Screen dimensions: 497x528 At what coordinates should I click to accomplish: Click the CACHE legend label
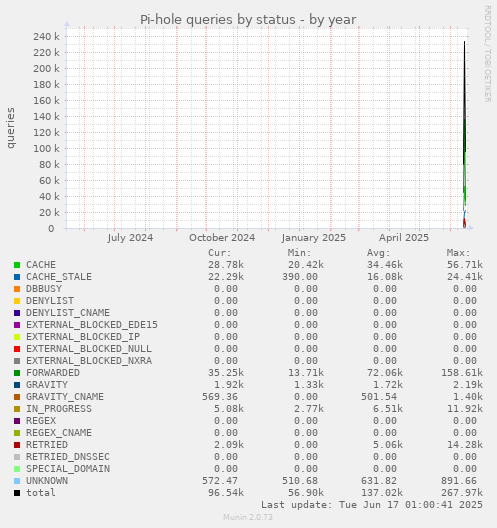(x=41, y=265)
